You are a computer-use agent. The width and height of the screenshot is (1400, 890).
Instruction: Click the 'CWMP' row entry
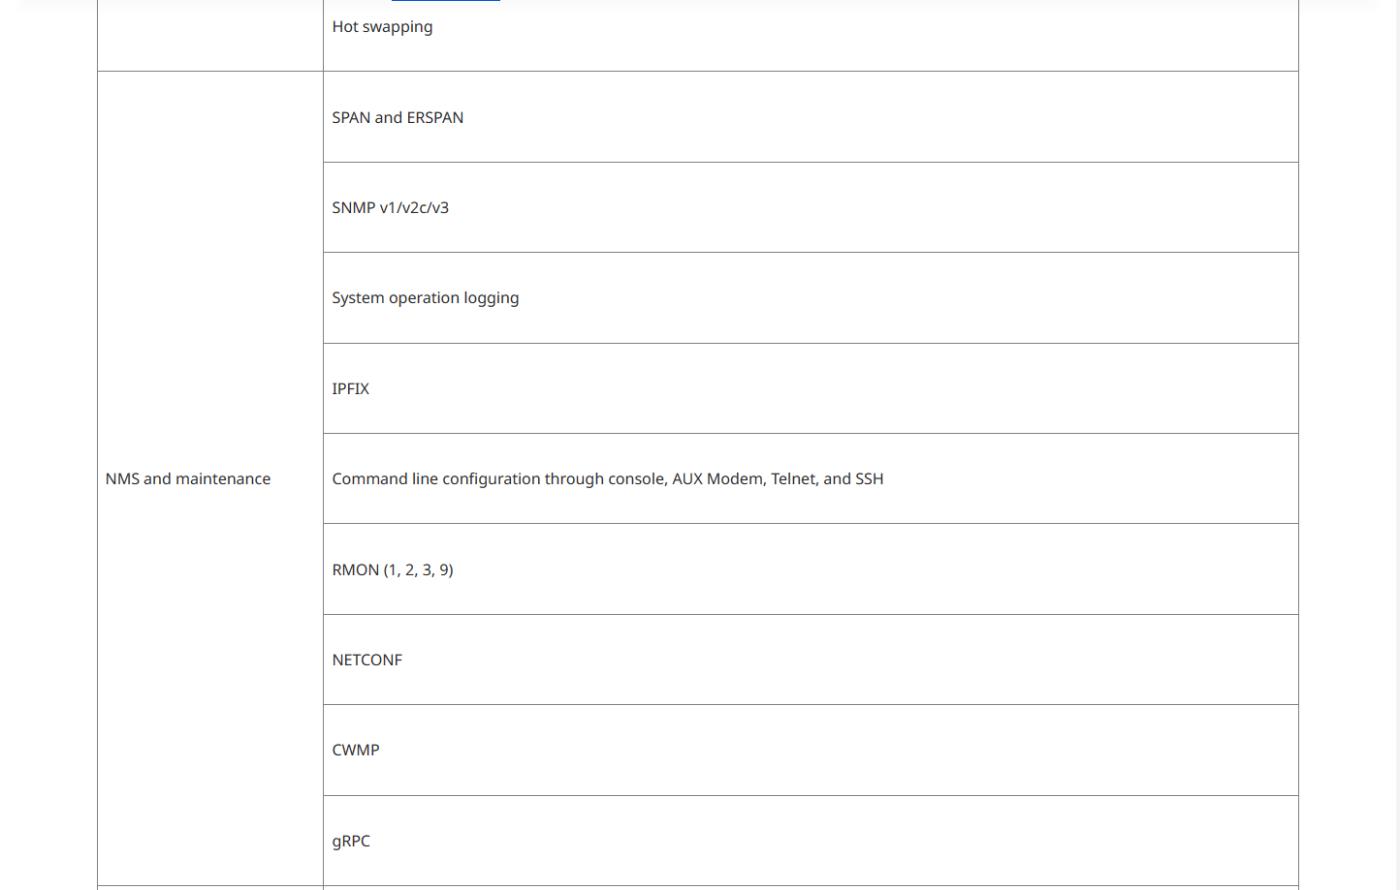tap(355, 750)
